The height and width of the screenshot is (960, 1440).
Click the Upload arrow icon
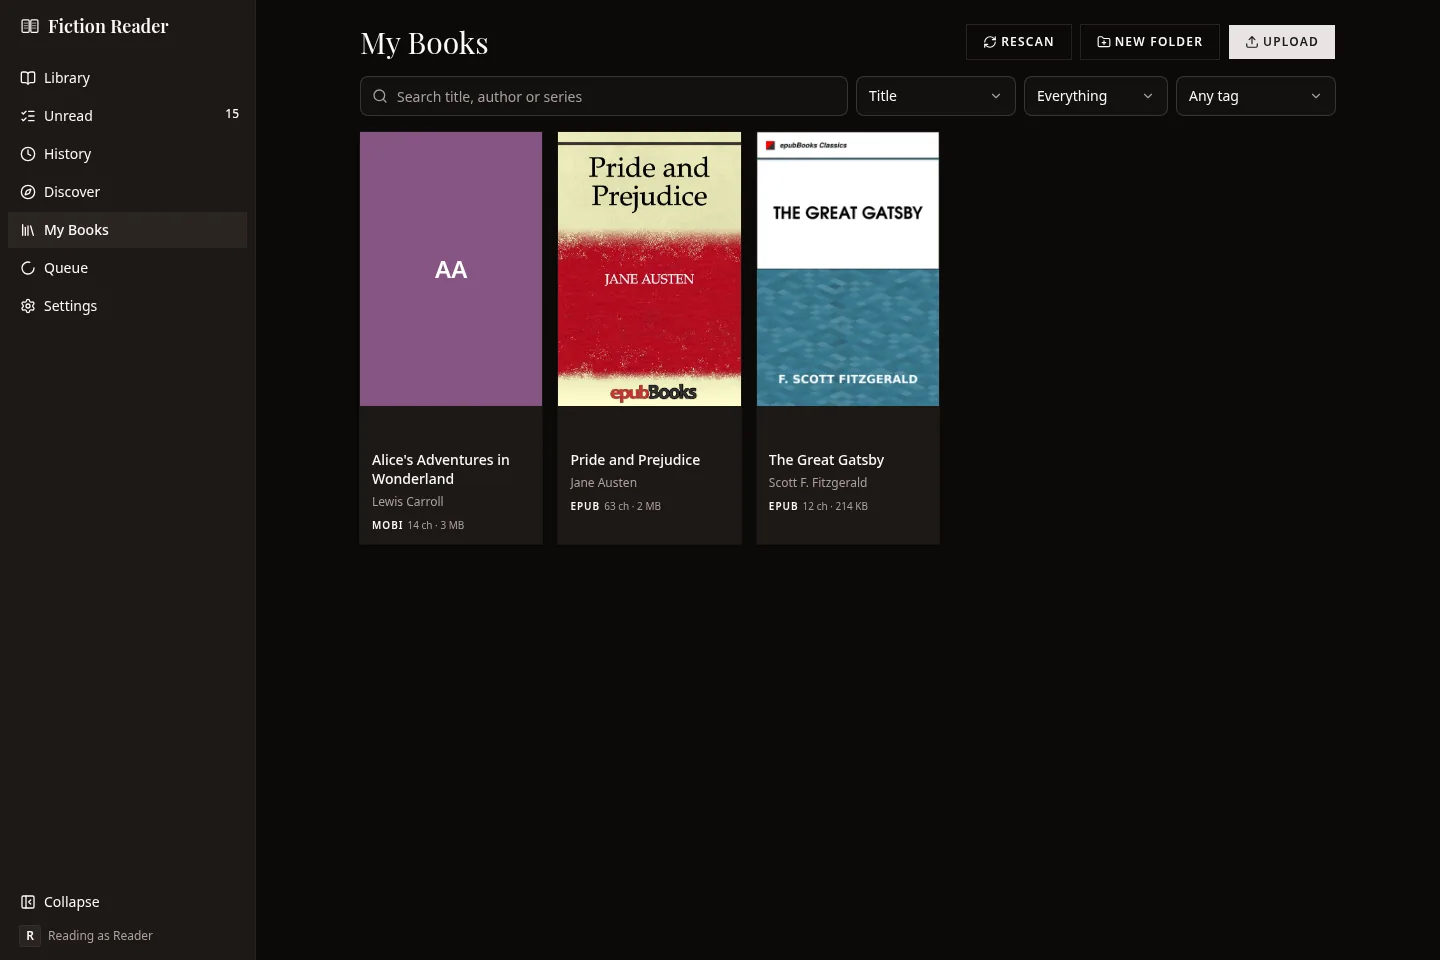coord(1252,42)
